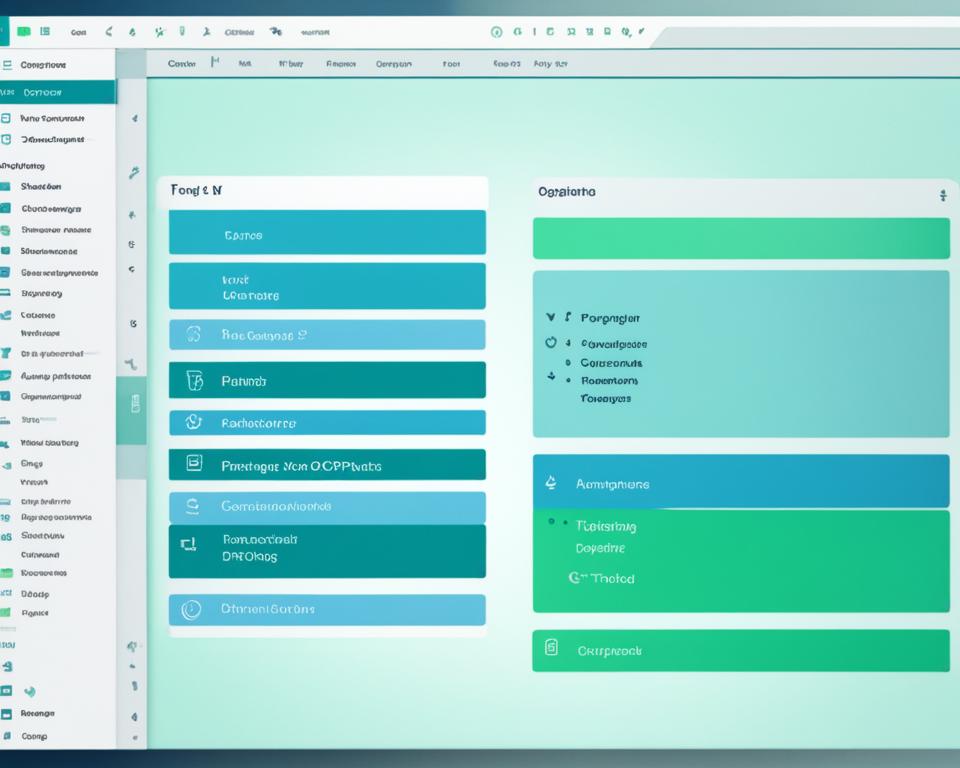Click the document icon beside Cnırpreock

coord(551,647)
